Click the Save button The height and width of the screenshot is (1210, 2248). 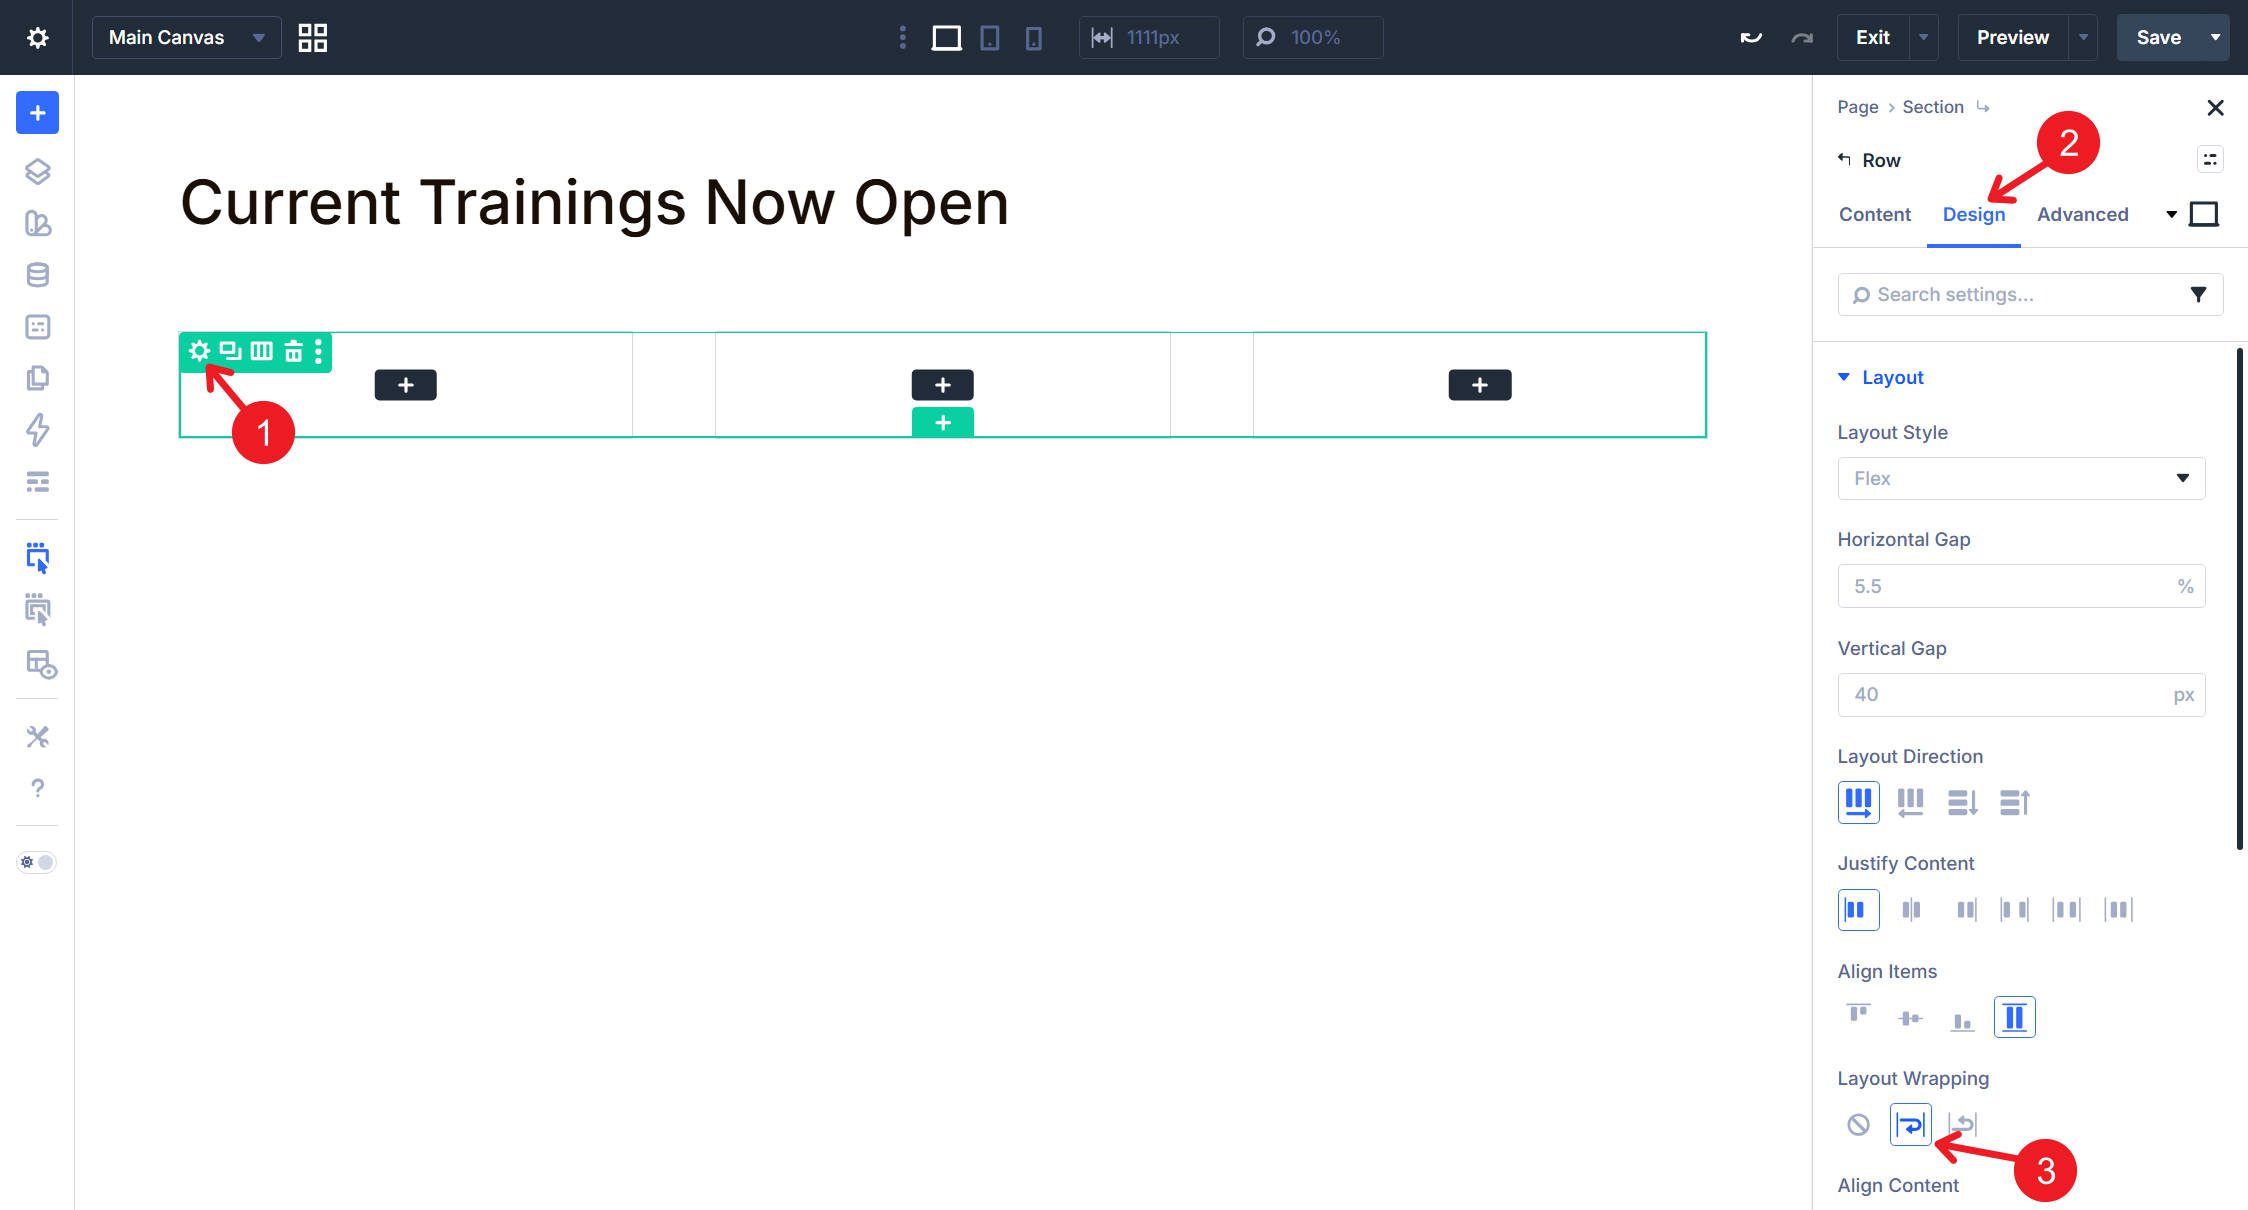tap(2158, 38)
